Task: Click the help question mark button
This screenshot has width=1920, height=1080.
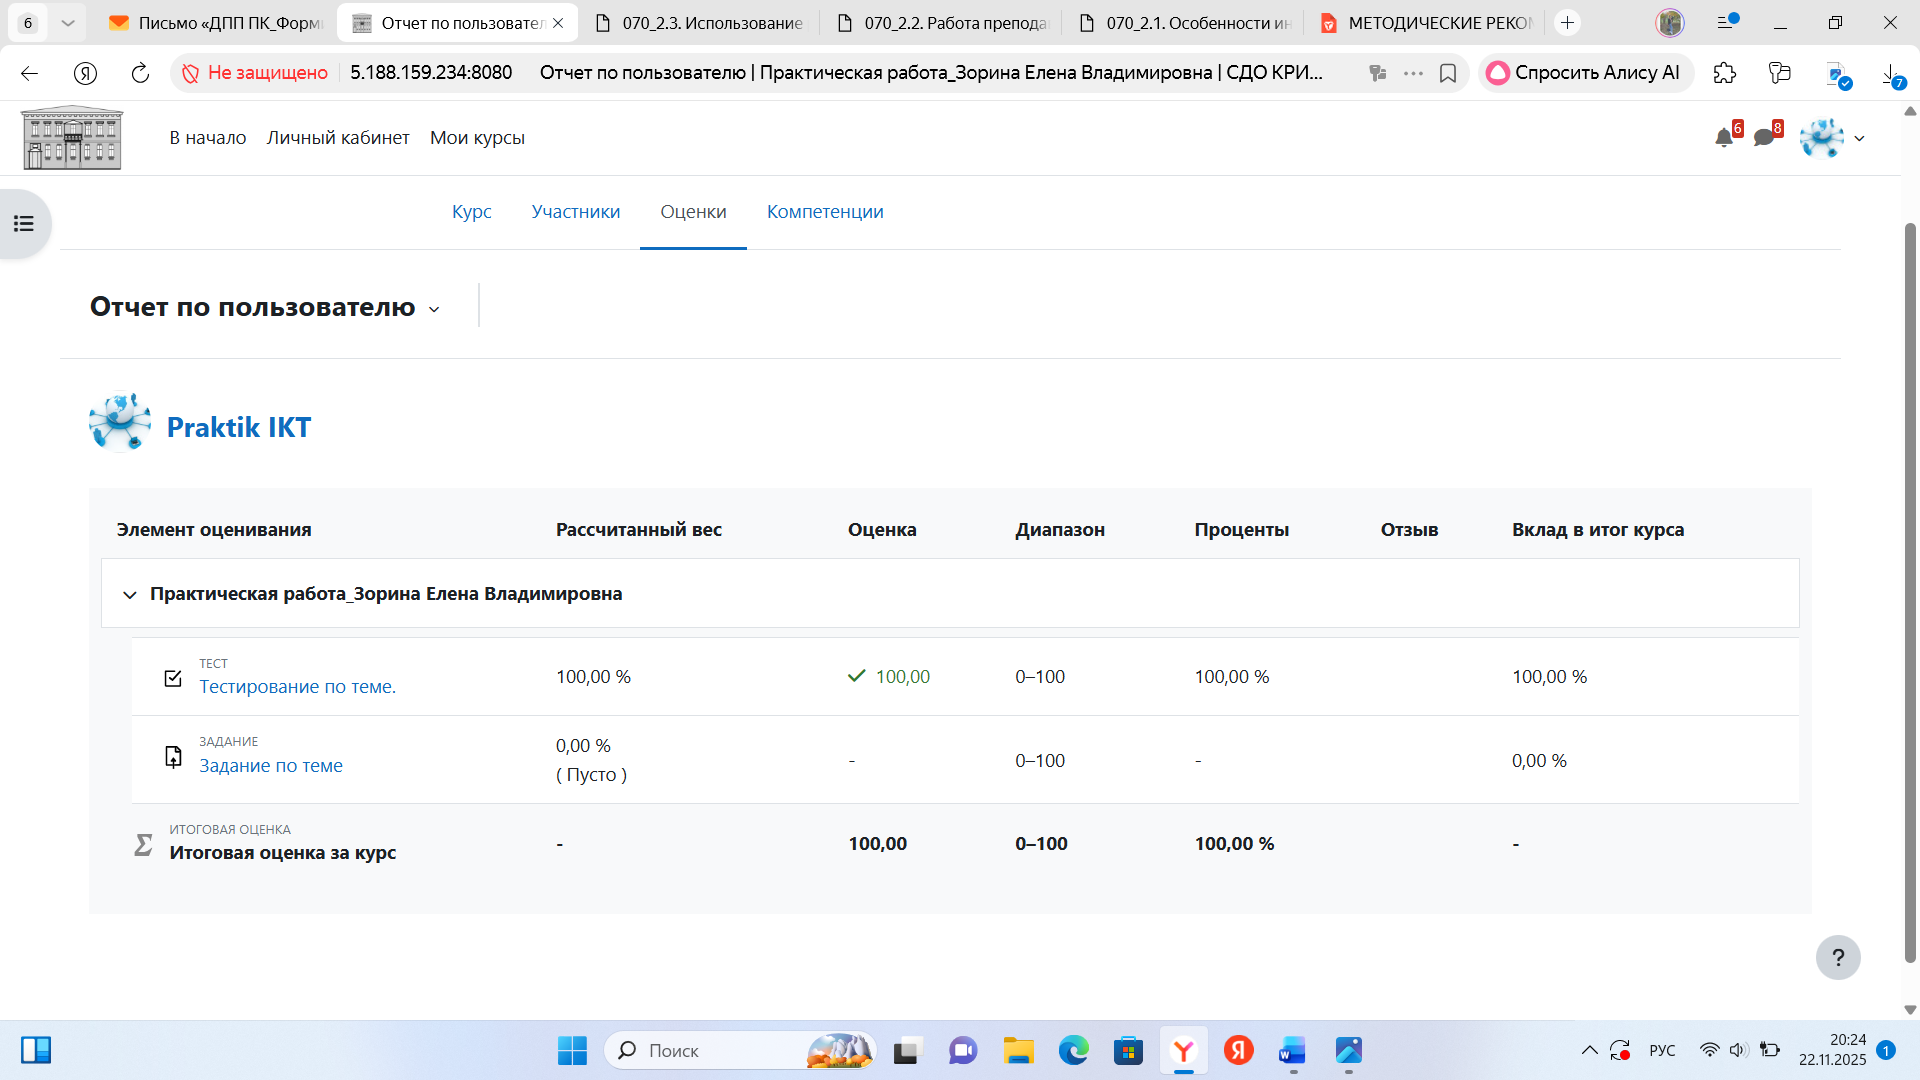Action: click(1837, 958)
